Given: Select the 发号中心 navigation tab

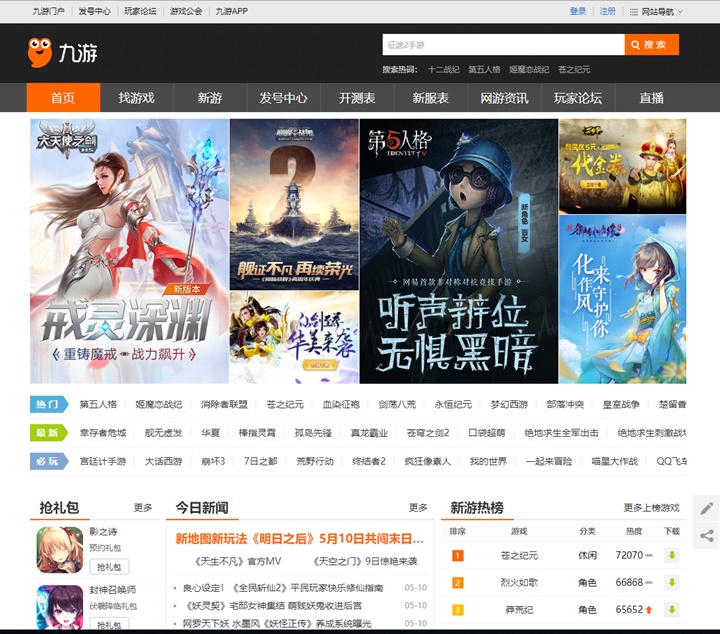Looking at the screenshot, I should coord(283,97).
